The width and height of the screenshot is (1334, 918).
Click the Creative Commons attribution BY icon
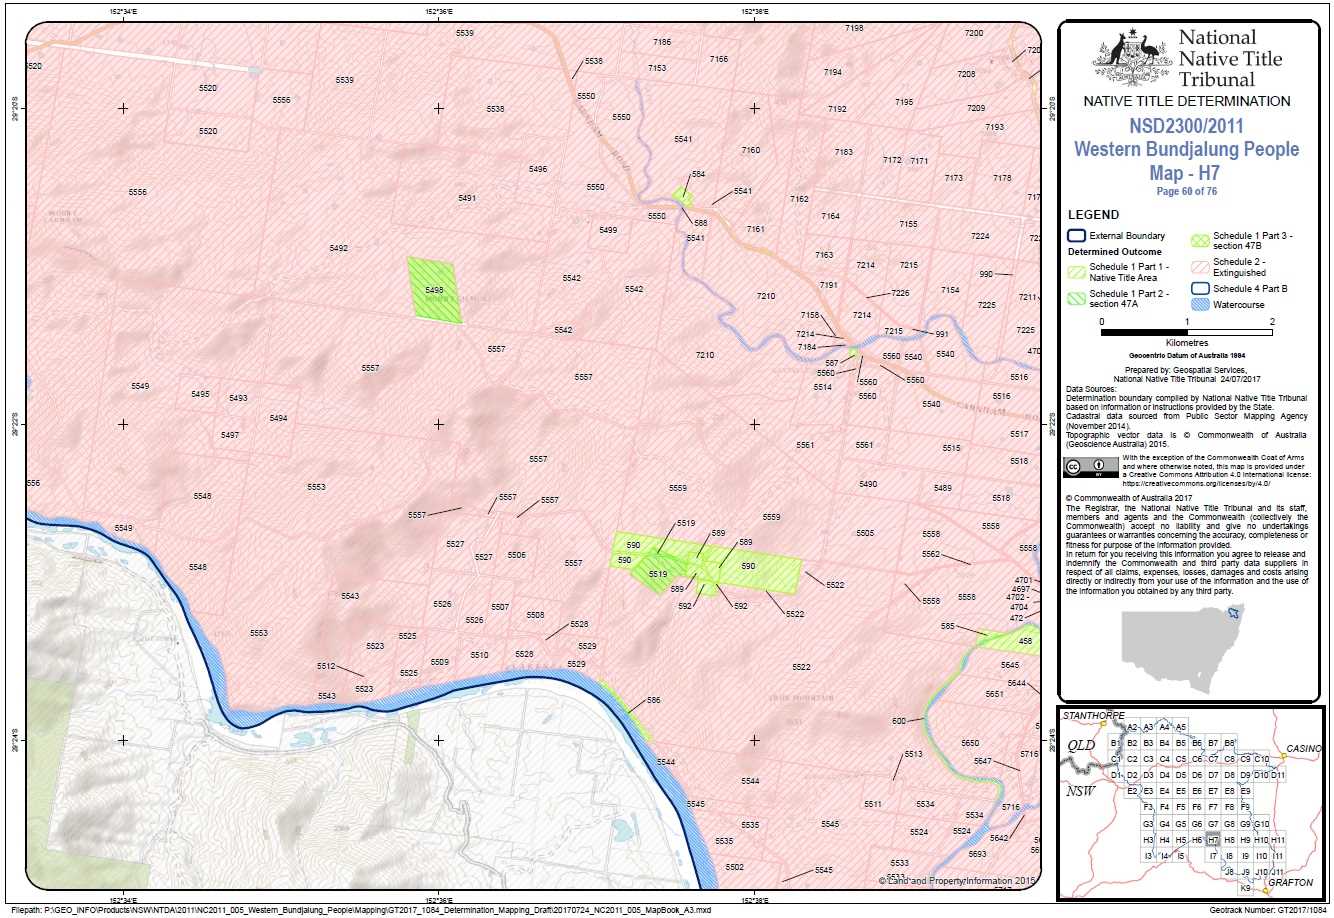tap(1098, 466)
